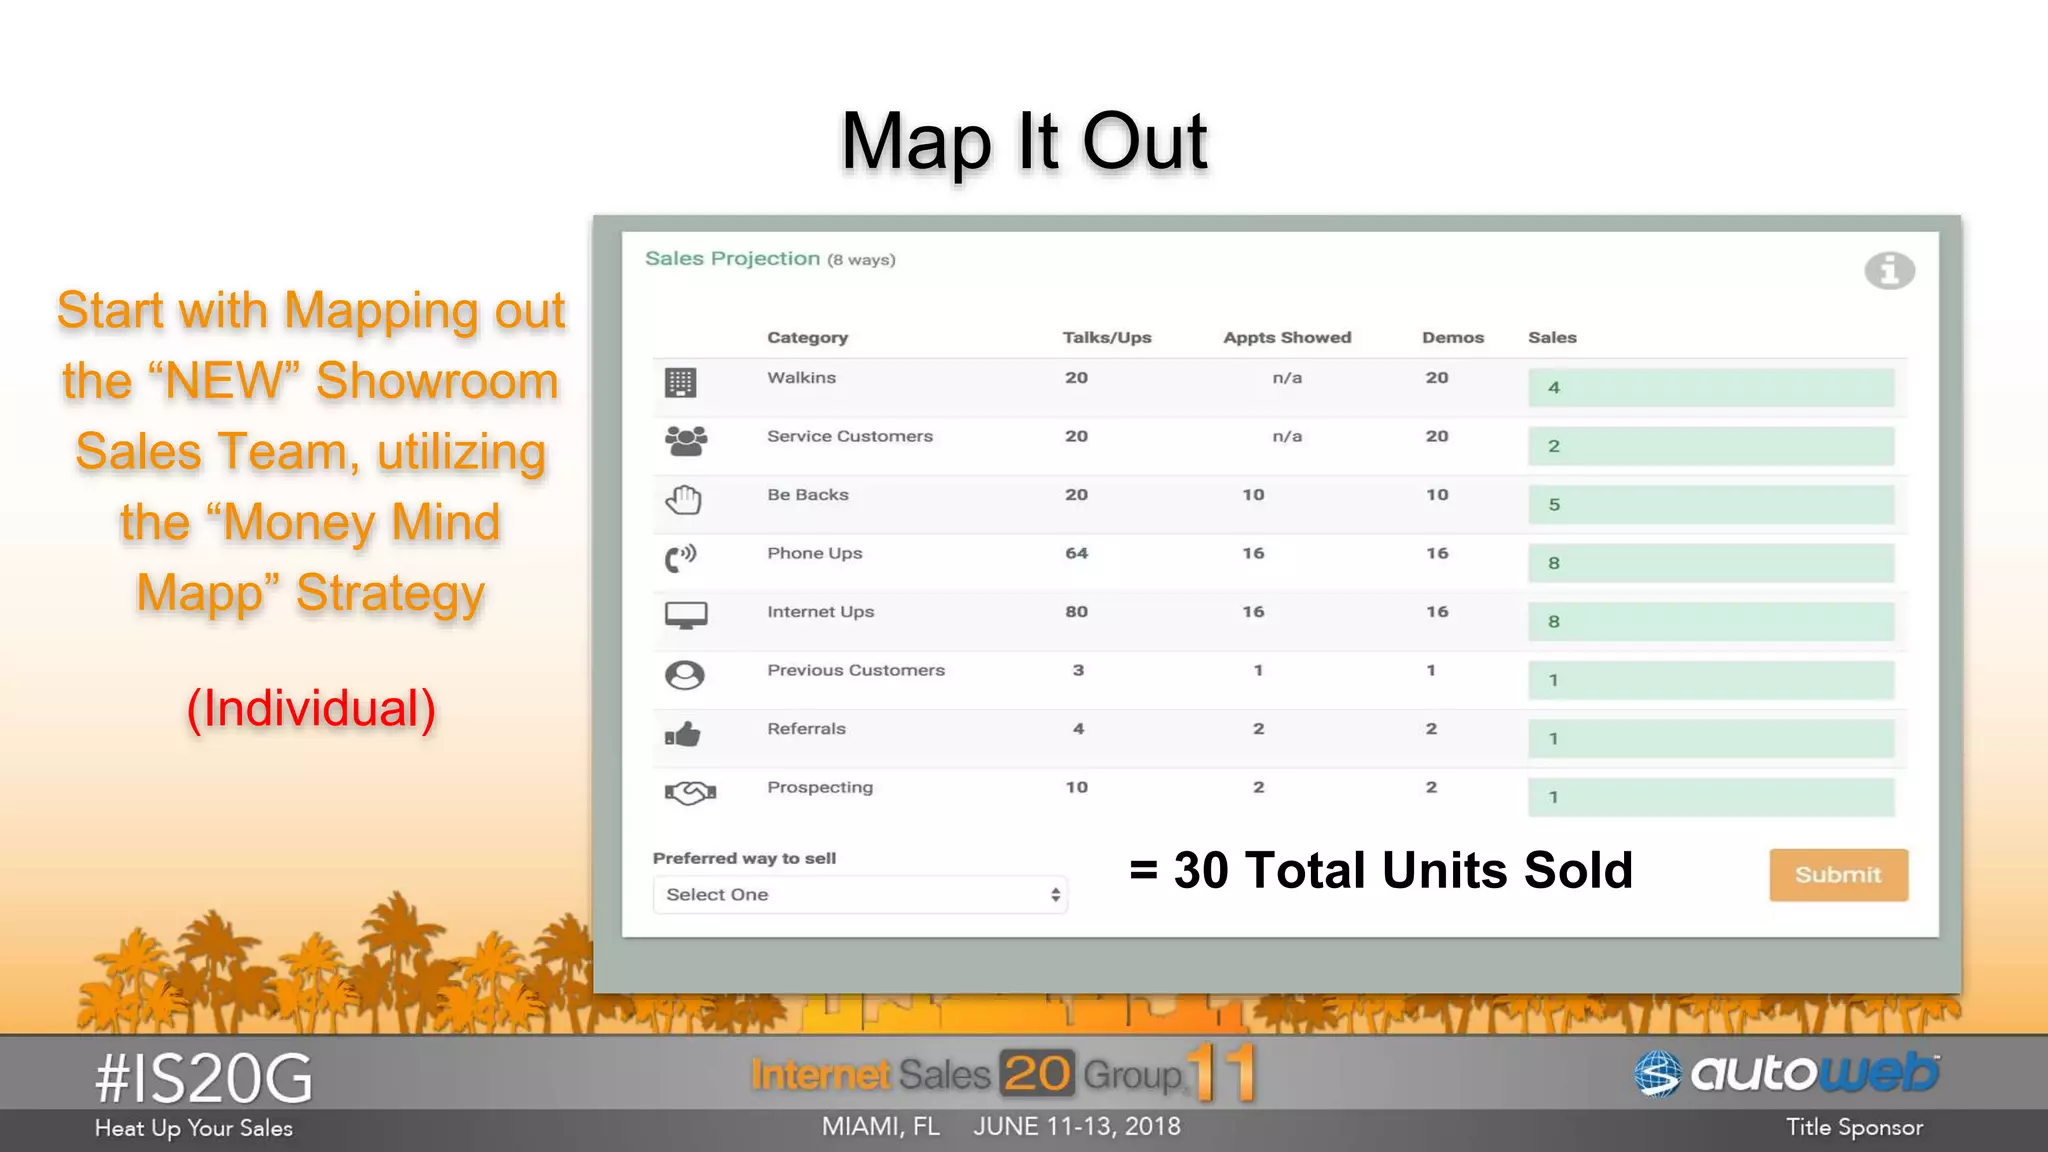Screen dimensions: 2048x1152
Task: Click the Internet Ups category label
Action: 820,611
